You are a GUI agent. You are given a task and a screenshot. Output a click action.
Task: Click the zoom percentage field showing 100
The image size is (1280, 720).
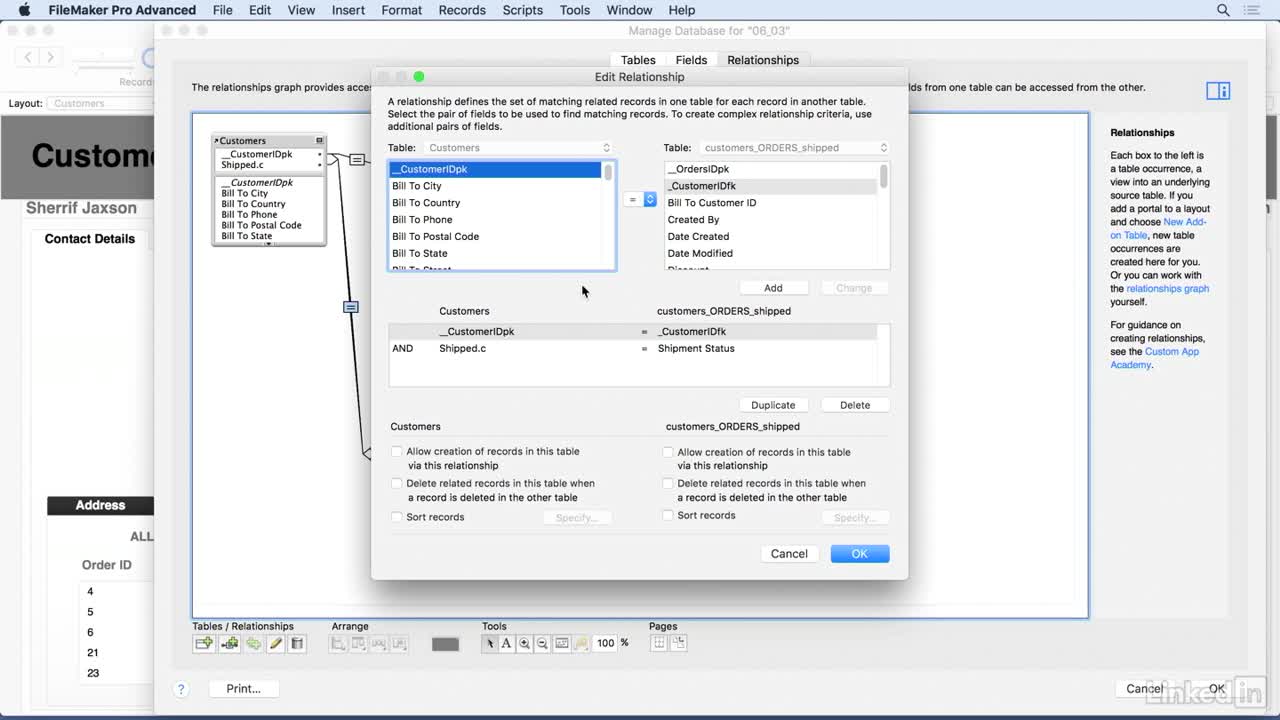[x=606, y=643]
